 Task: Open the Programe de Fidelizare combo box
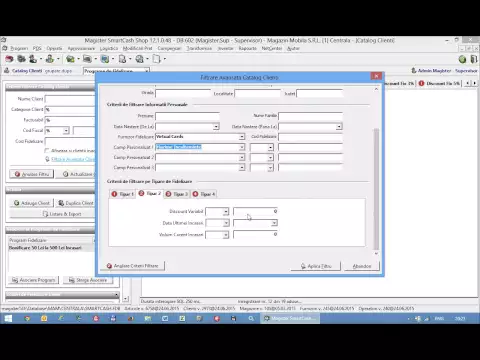click(146, 71)
